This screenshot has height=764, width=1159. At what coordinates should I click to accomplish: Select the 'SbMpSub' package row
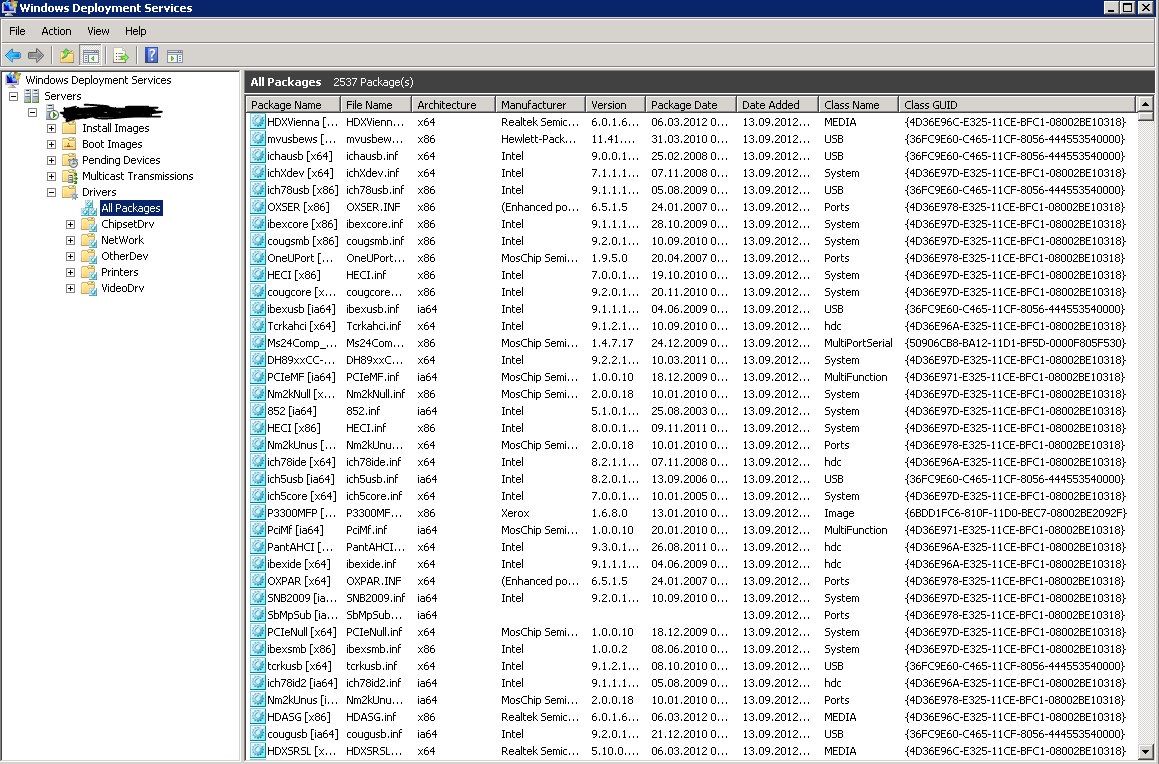690,615
